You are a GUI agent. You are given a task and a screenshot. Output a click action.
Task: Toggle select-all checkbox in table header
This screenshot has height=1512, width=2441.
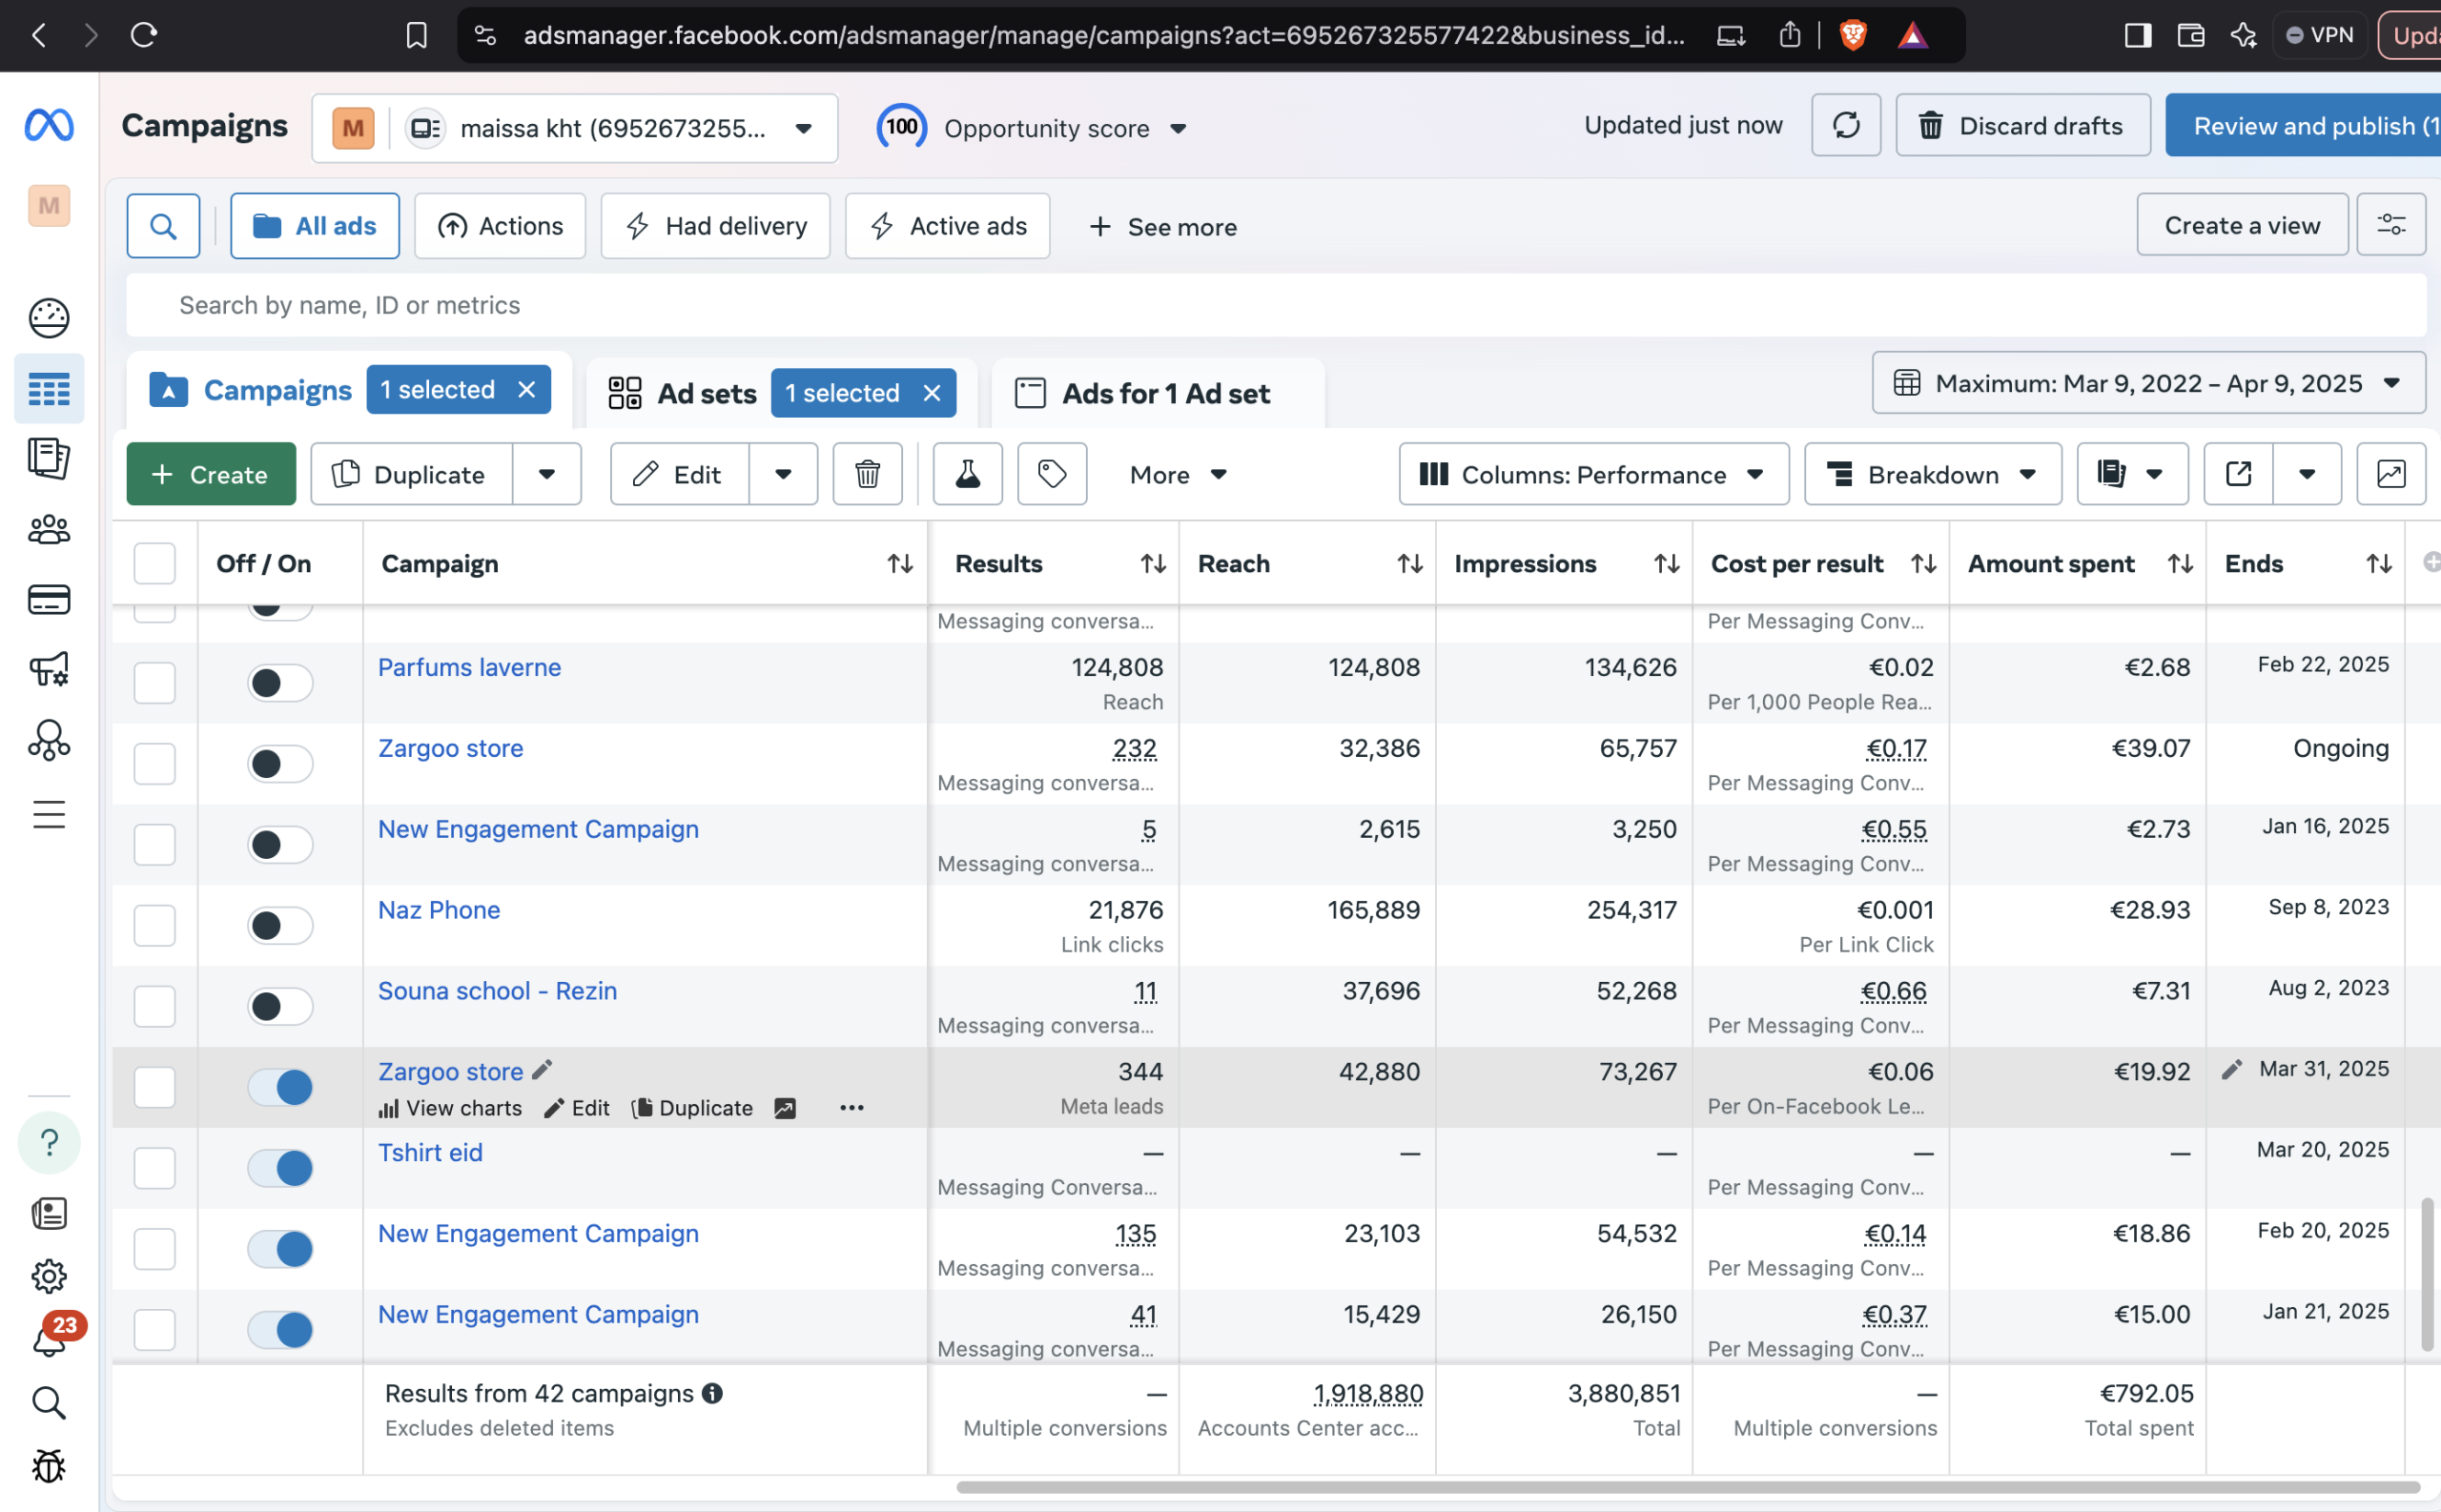coord(155,564)
